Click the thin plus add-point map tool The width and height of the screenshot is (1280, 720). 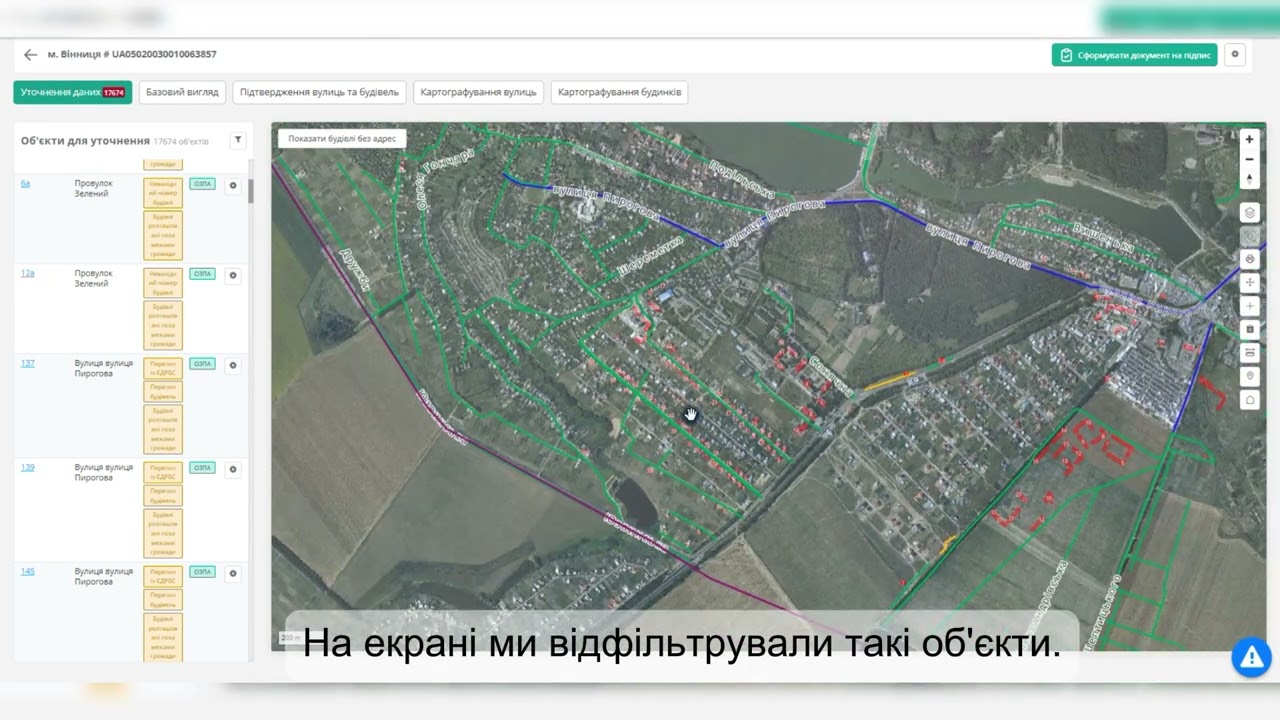tap(1249, 306)
